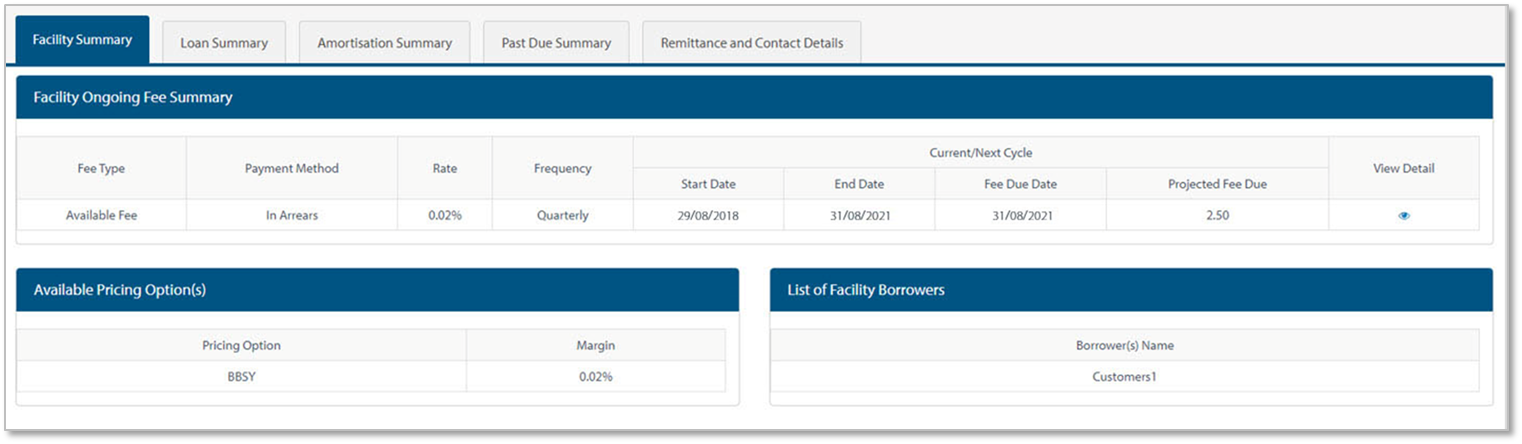Switch to the Amortisation Summary tab
Screen dimensions: 1522x444
tap(384, 43)
